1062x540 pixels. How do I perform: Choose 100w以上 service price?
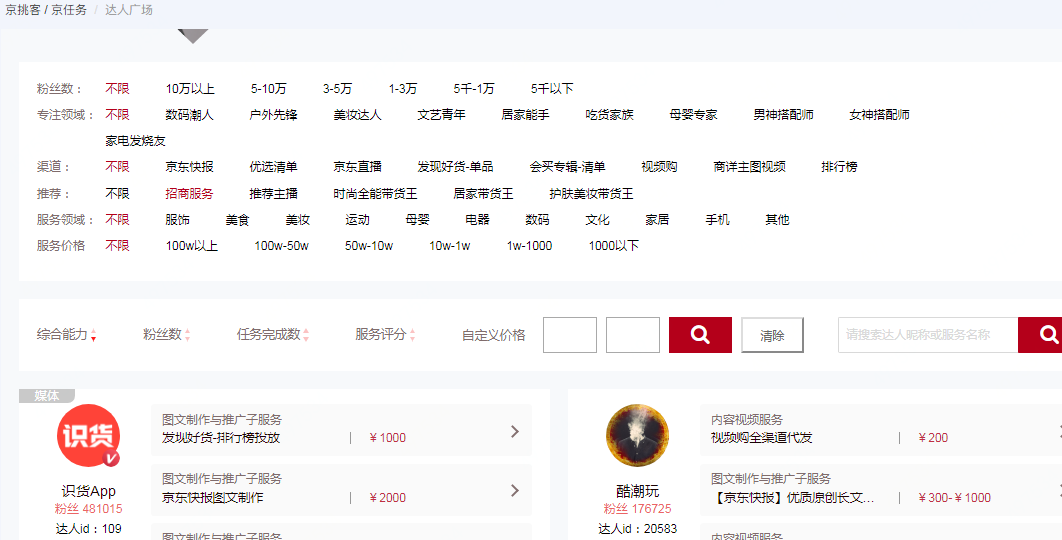(x=192, y=246)
